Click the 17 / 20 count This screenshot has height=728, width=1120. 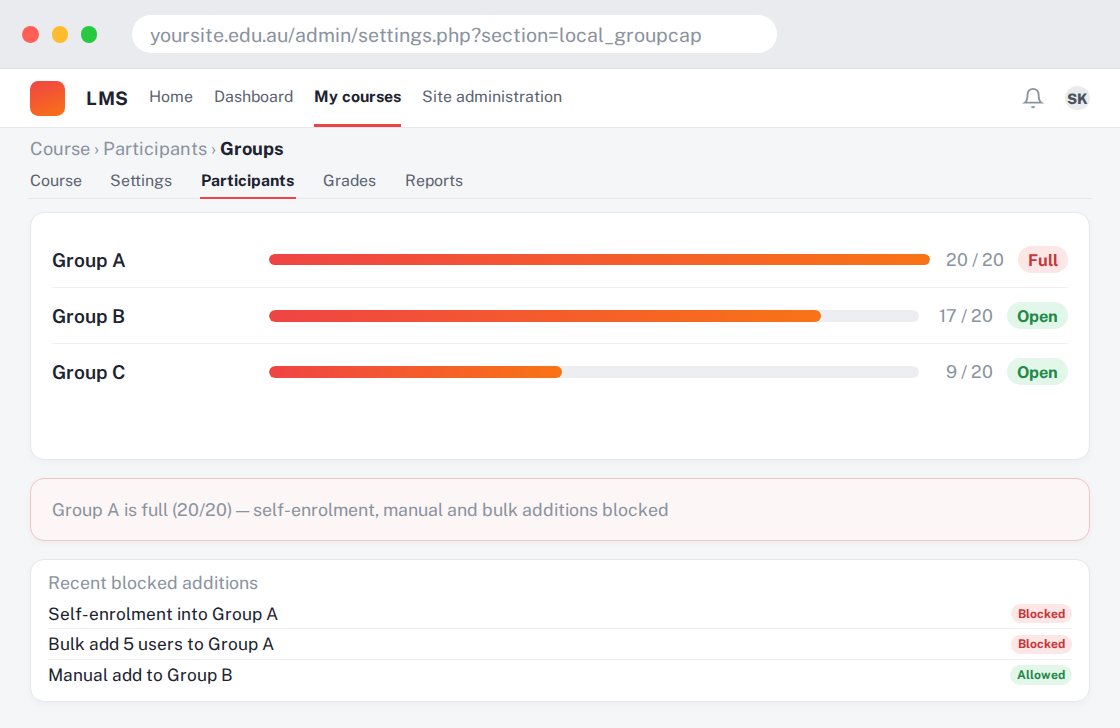(x=966, y=316)
